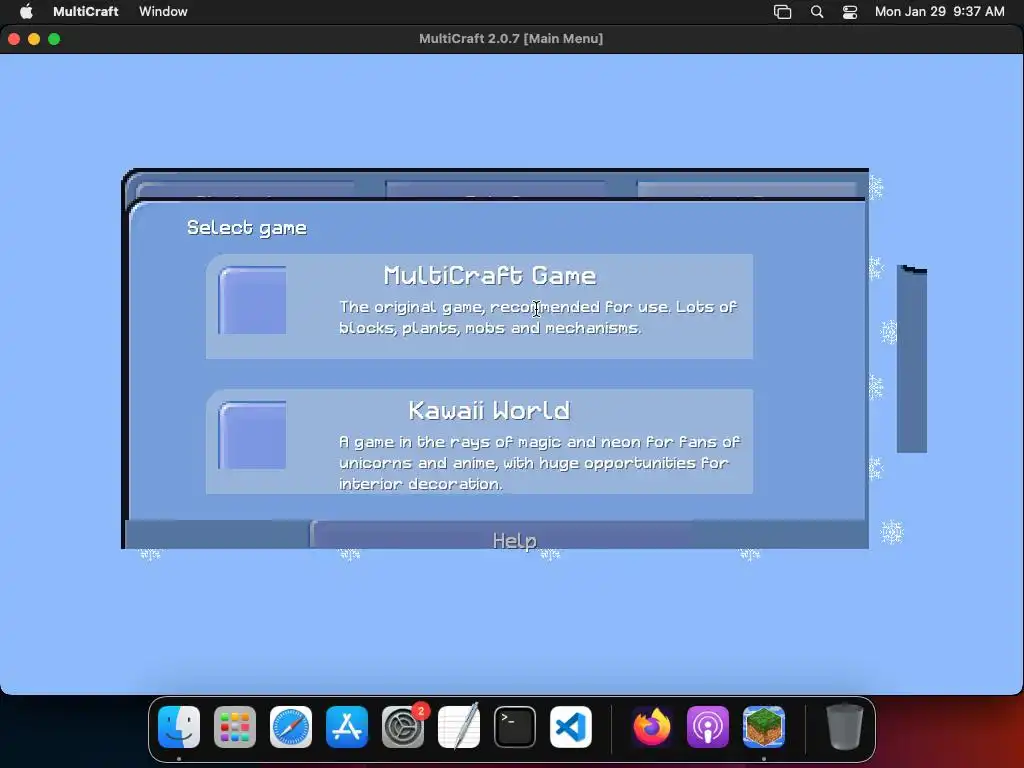1024x768 pixels.
Task: Open the Help button at bottom
Action: click(x=515, y=539)
